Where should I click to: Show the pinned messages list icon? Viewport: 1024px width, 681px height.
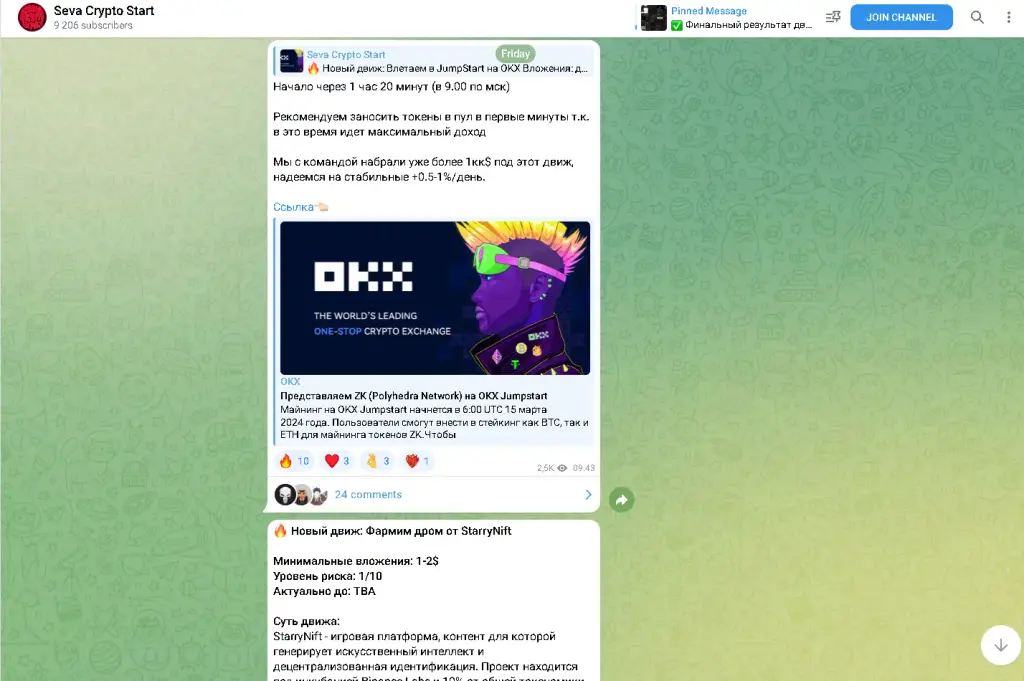(833, 17)
